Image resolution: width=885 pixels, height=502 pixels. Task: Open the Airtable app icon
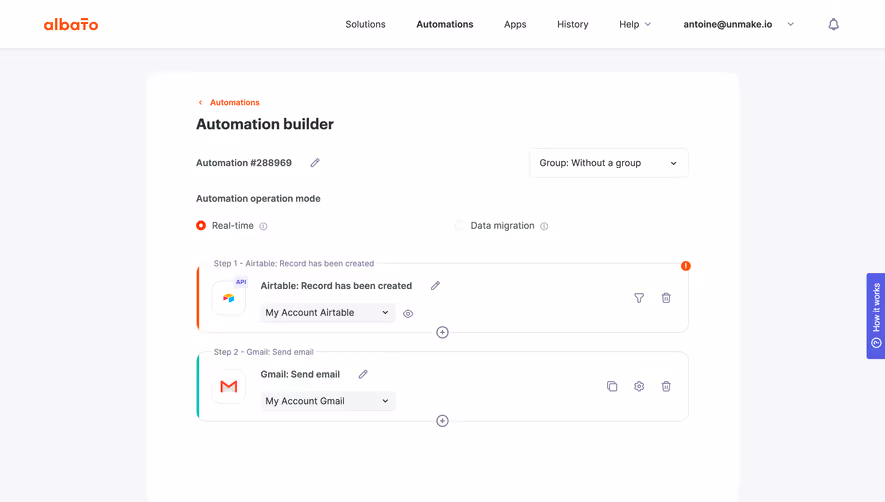(x=229, y=298)
